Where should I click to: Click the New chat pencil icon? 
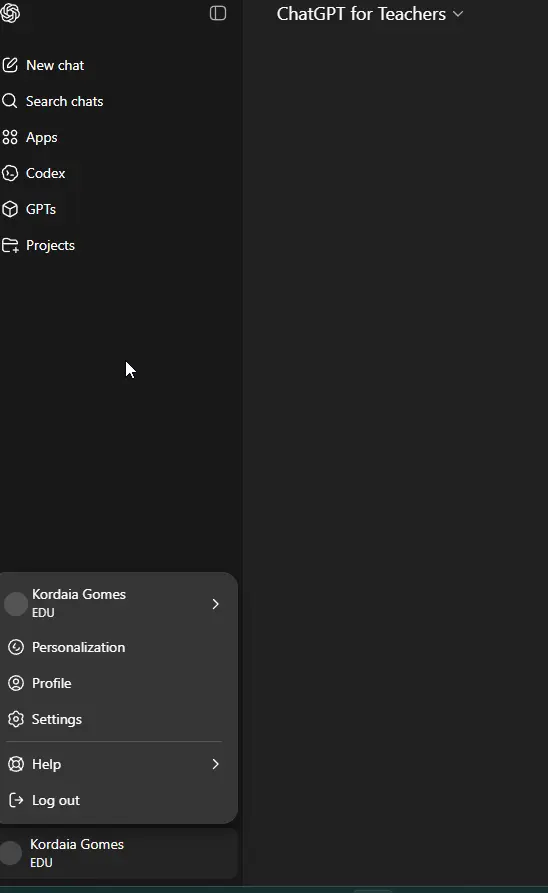10,65
